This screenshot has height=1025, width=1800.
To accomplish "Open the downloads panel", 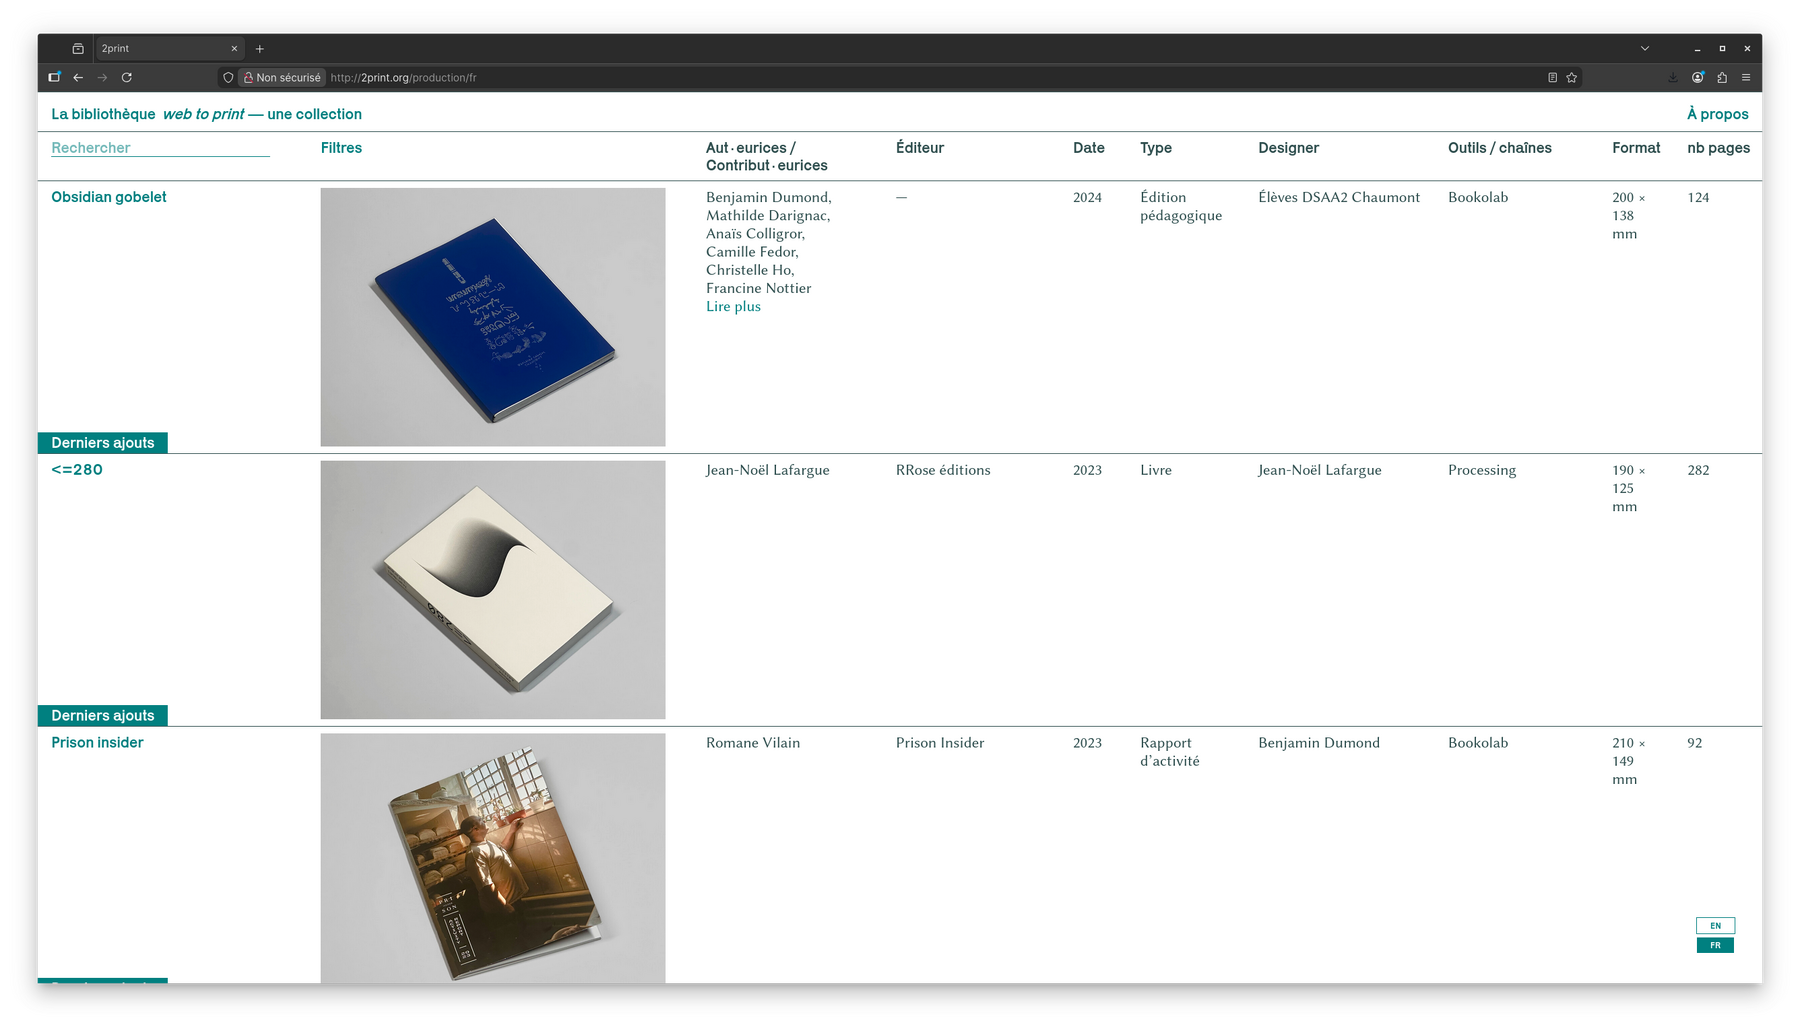I will (1673, 77).
